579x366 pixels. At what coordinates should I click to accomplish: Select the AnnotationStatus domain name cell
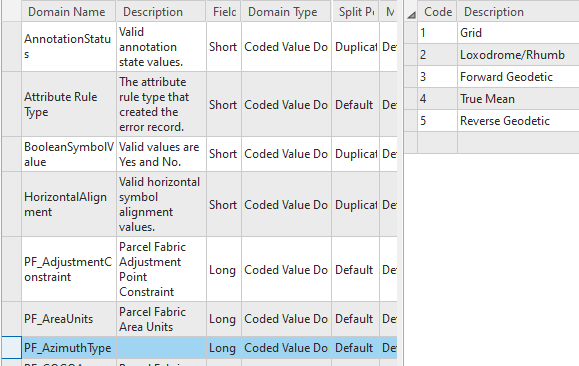(x=69, y=47)
